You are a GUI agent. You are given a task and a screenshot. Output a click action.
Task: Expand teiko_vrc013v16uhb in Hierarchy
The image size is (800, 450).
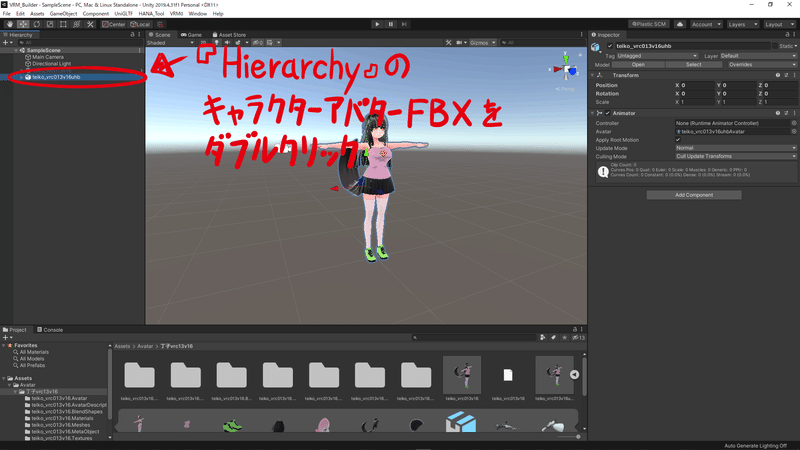click(x=21, y=77)
